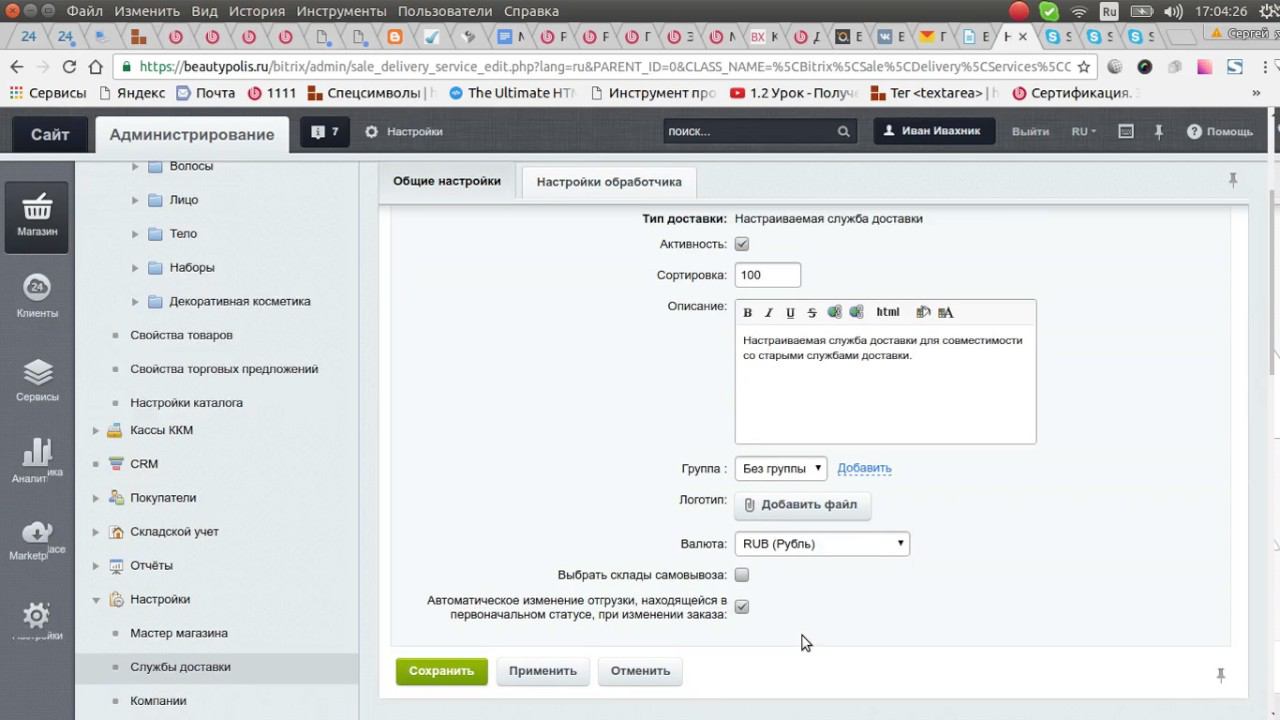1280x720 pixels.
Task: Open the Инструменты menu
Action: pos(341,11)
